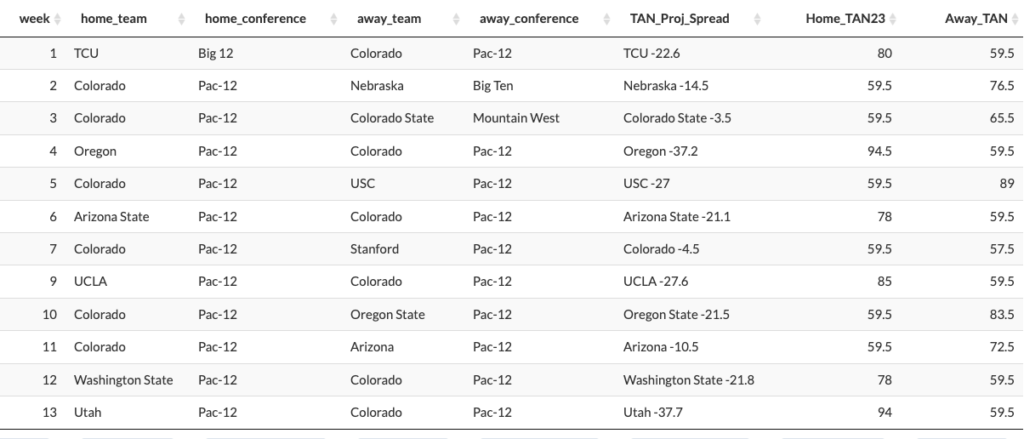
Task: Click Home_TAN23 sort arrows icon
Action: point(893,19)
